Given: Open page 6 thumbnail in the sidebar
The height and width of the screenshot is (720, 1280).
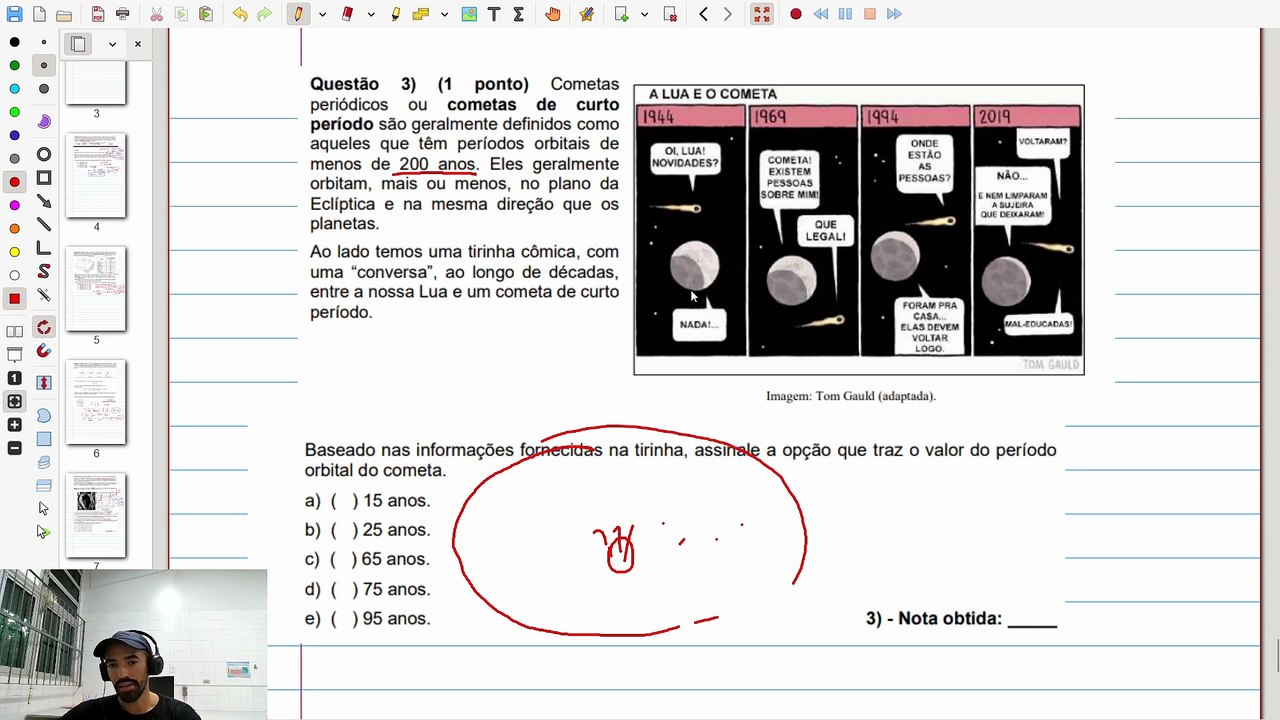Looking at the screenshot, I should tap(96, 402).
